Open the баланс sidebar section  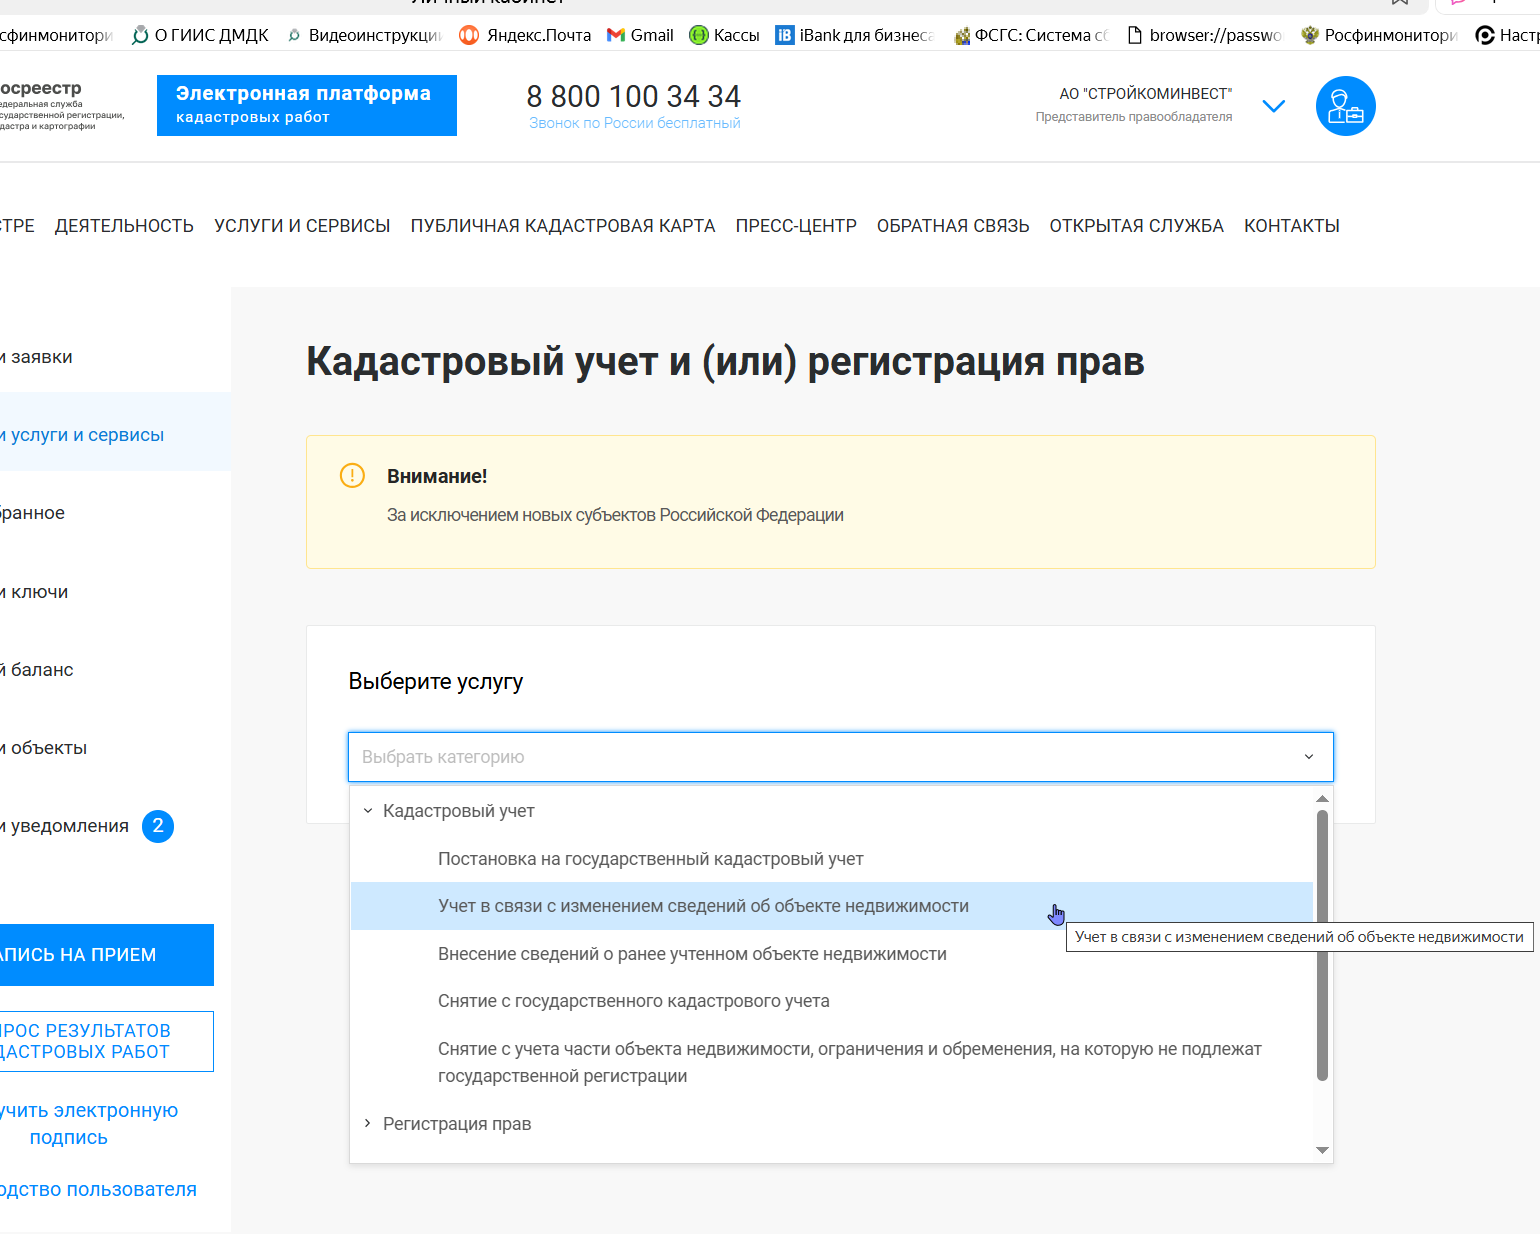pos(115,670)
